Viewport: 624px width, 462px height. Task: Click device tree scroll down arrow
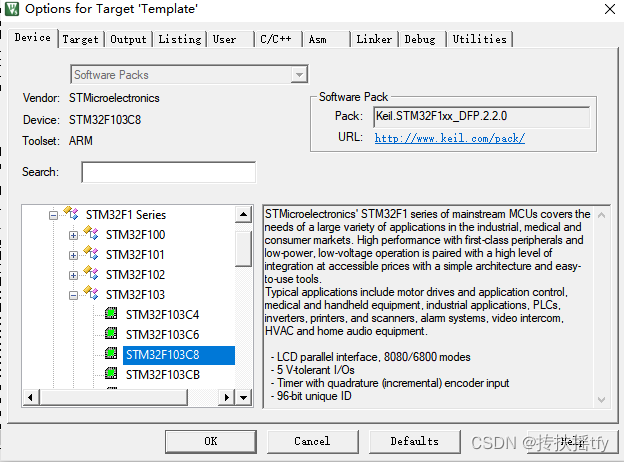(243, 397)
